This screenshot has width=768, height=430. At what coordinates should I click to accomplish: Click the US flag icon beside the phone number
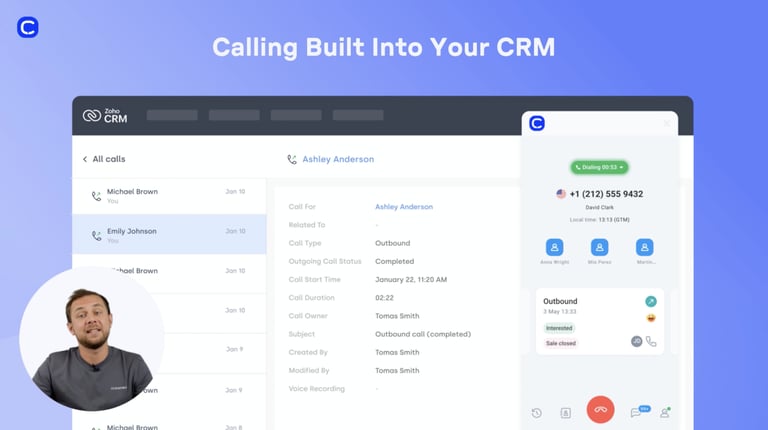[x=561, y=194]
